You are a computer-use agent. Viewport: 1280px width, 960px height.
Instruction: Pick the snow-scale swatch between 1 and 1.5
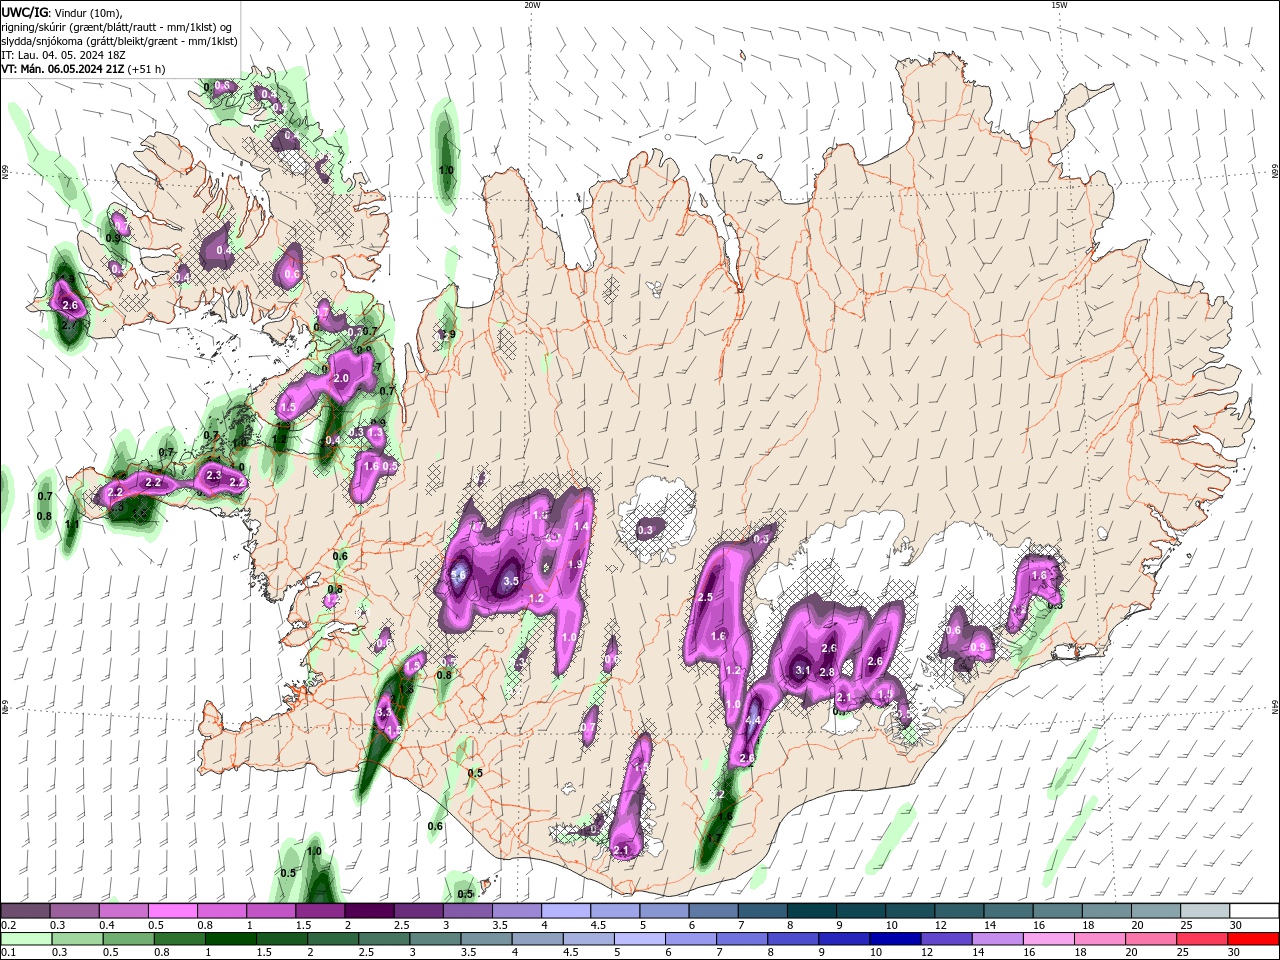click(271, 911)
